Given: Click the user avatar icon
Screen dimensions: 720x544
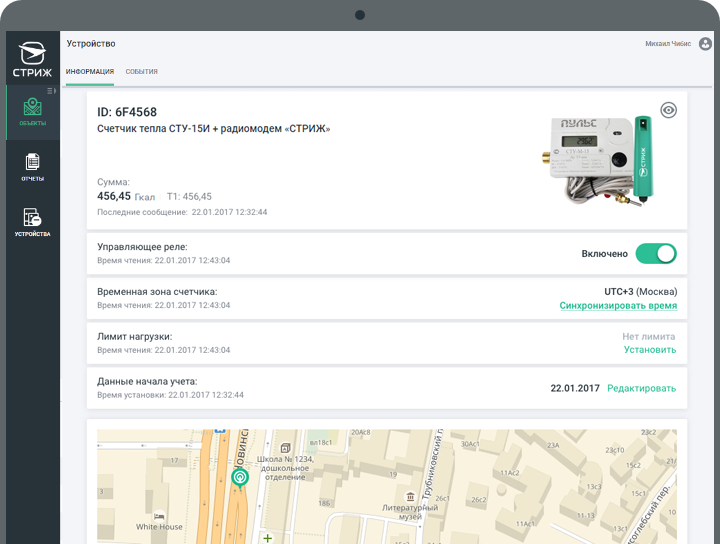Looking at the screenshot, I should [x=705, y=44].
